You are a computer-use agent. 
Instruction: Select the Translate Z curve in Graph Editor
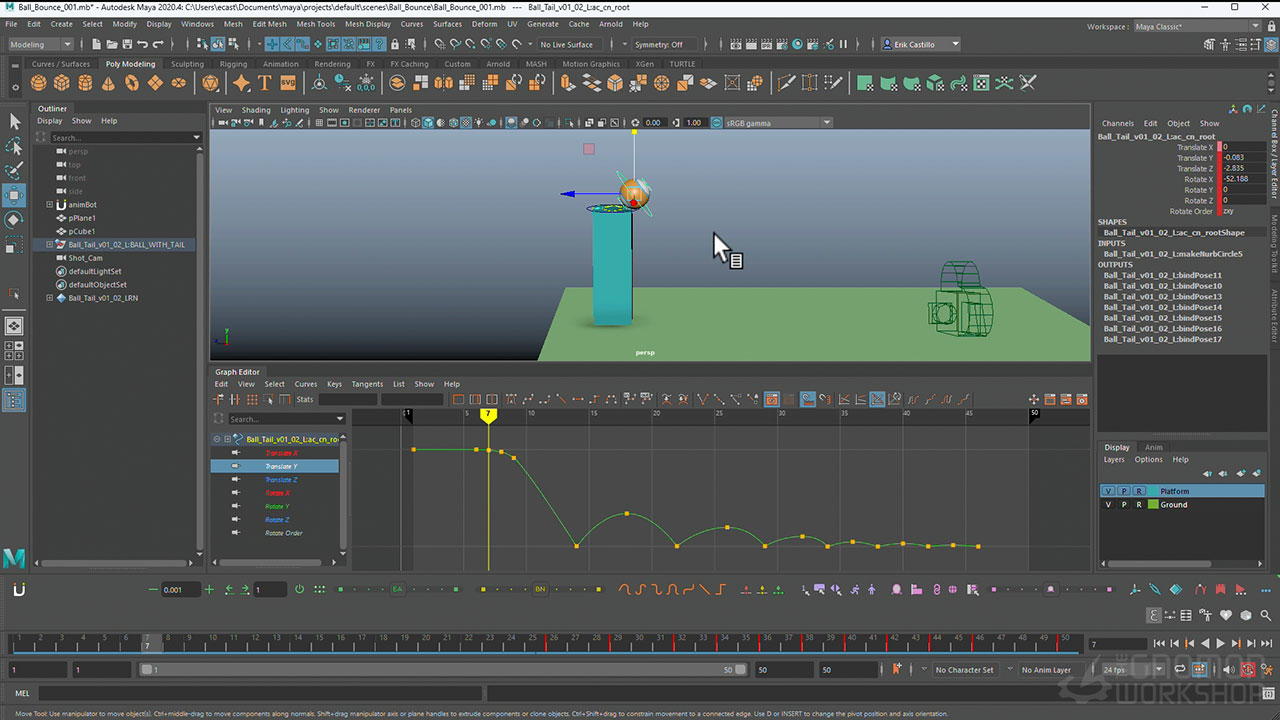[281, 480]
